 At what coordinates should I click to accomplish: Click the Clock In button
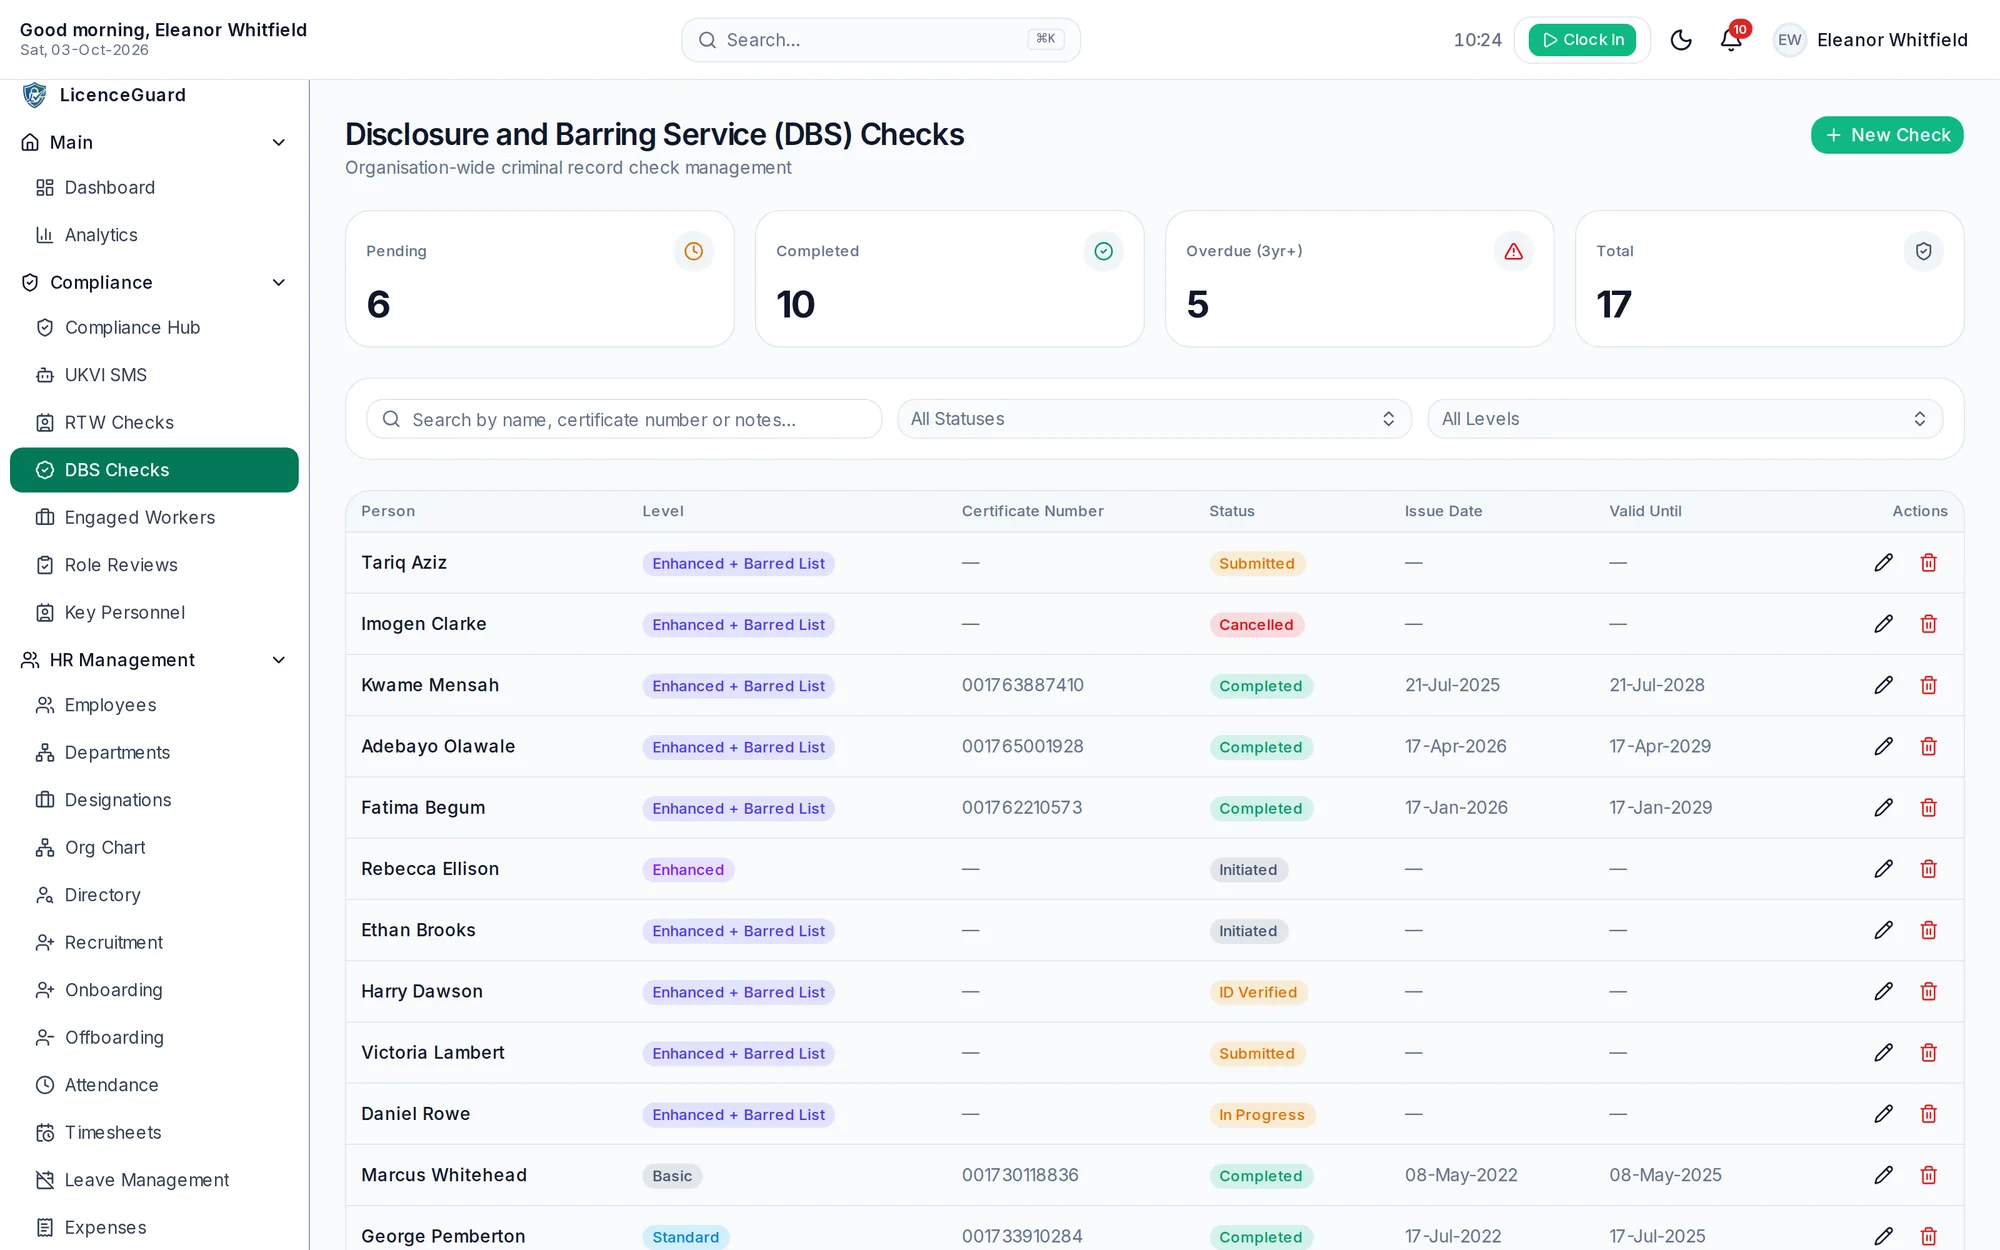[1582, 40]
